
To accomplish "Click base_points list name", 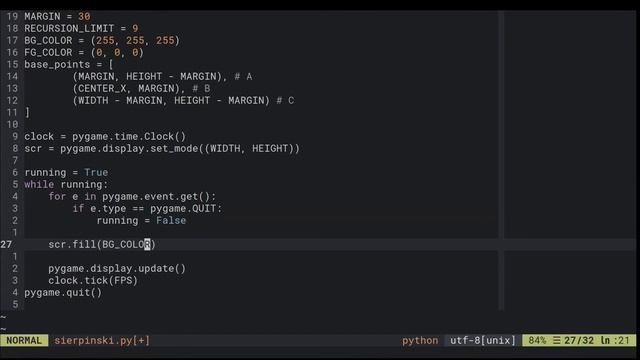I will tap(57, 64).
